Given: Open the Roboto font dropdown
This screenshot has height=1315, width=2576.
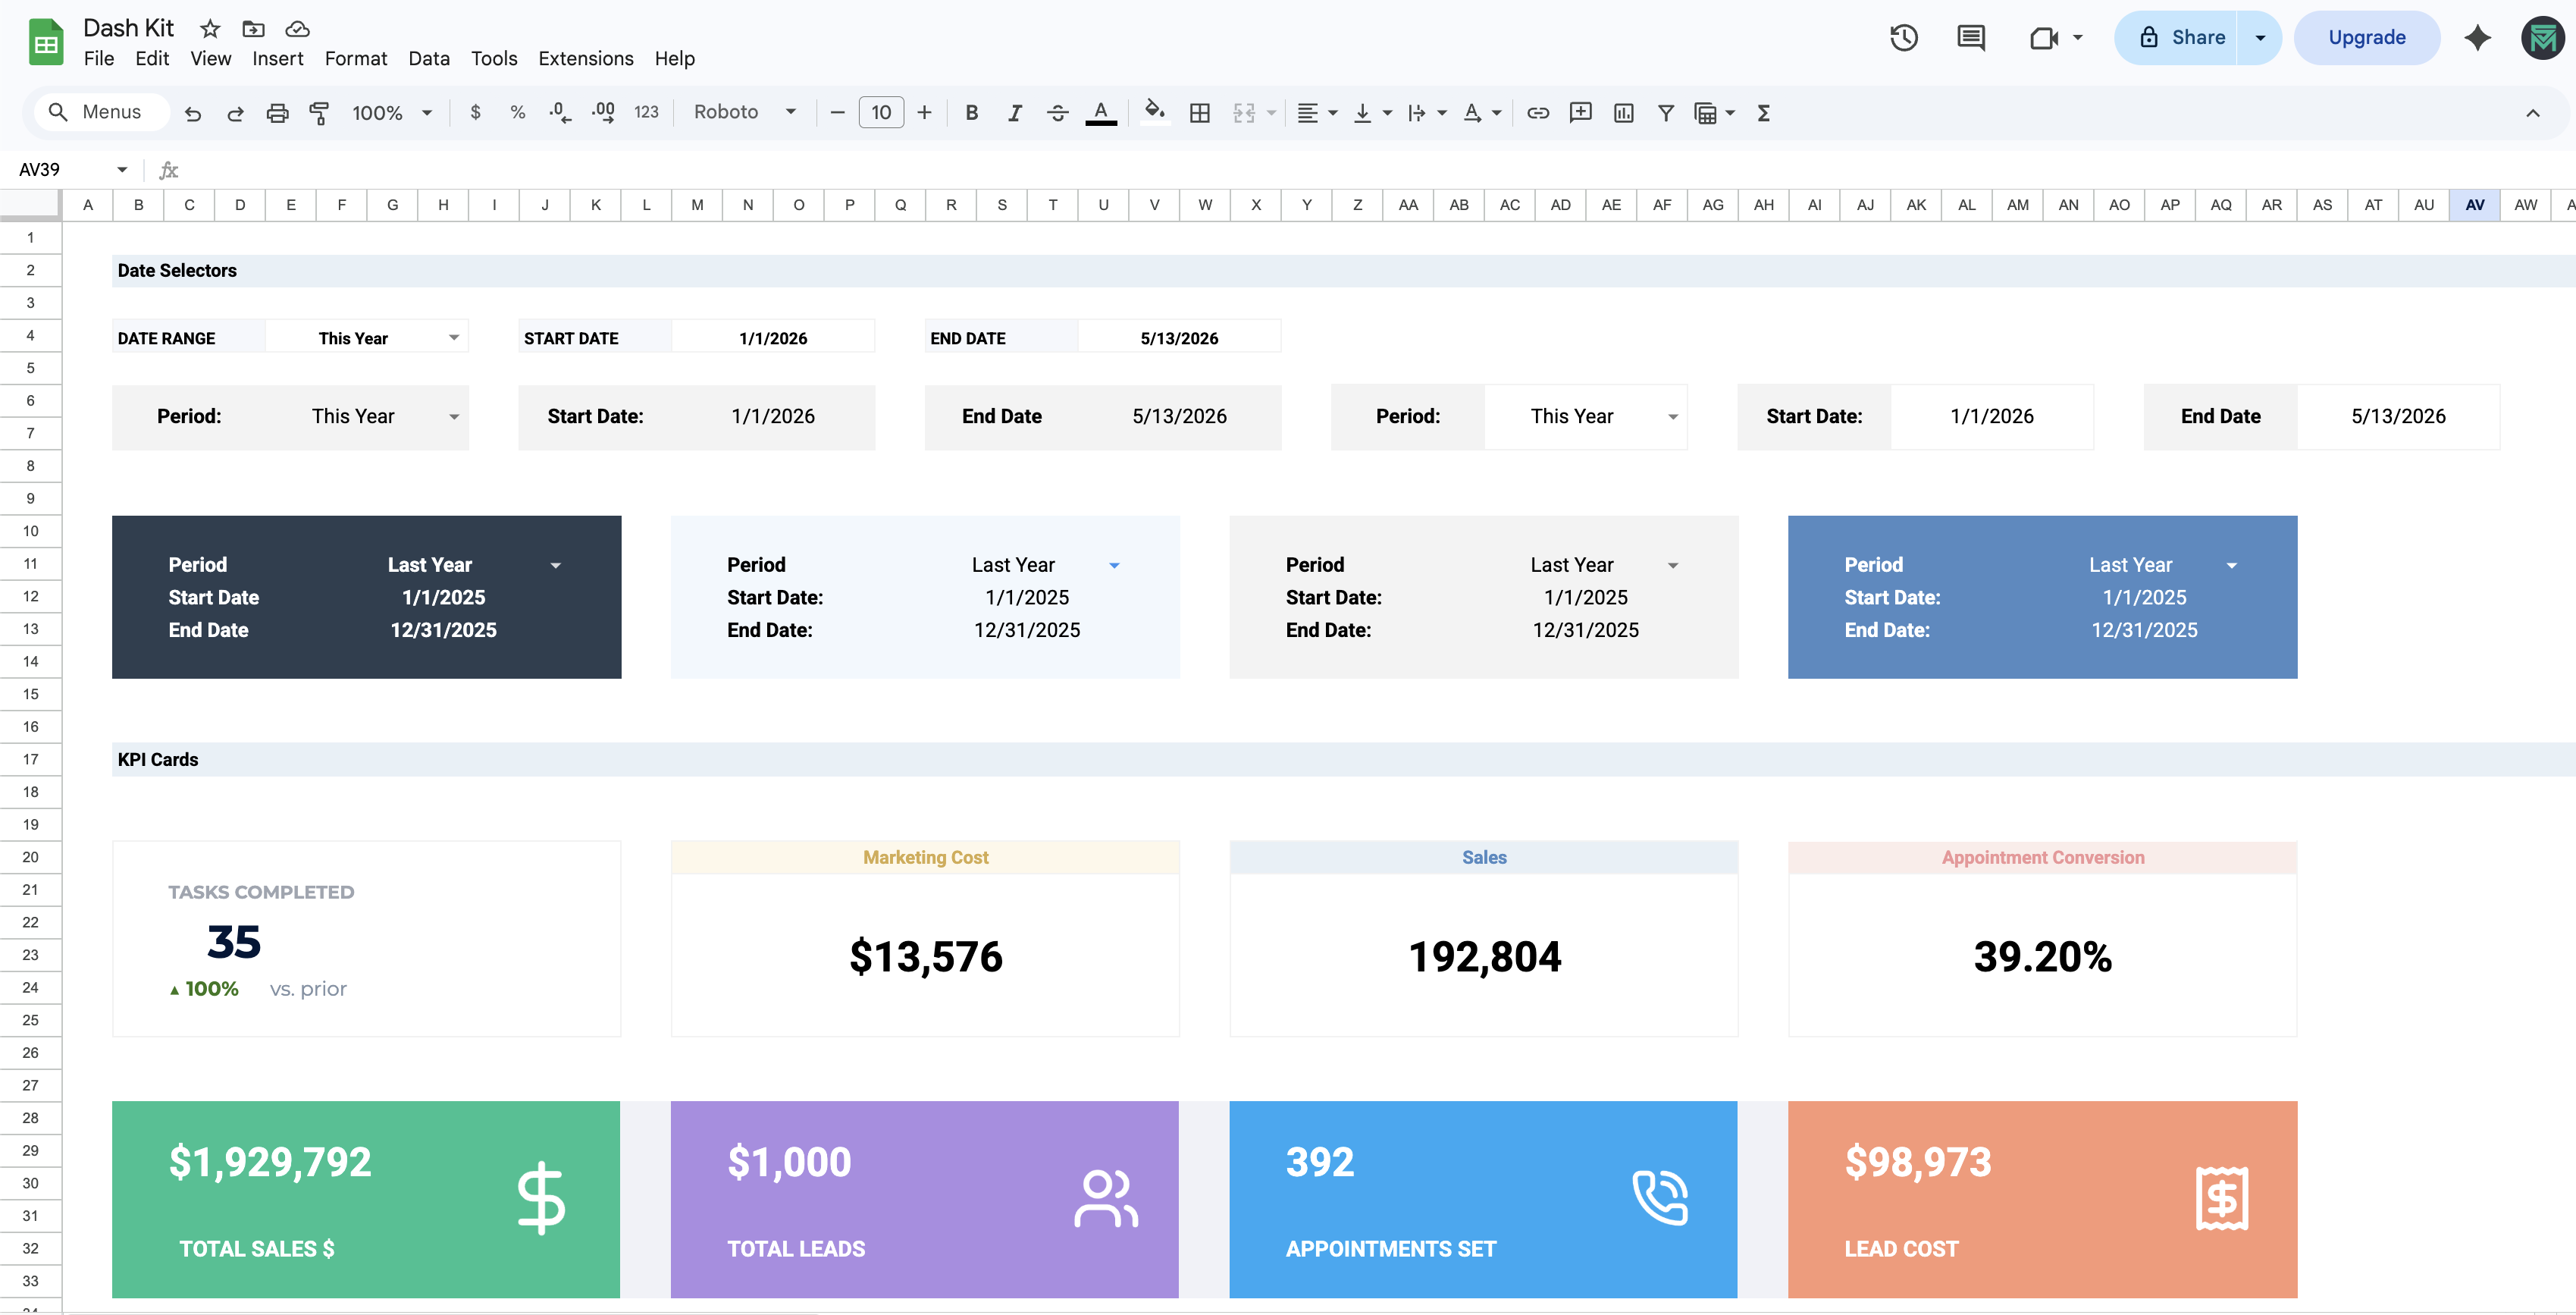Looking at the screenshot, I should click(x=745, y=113).
